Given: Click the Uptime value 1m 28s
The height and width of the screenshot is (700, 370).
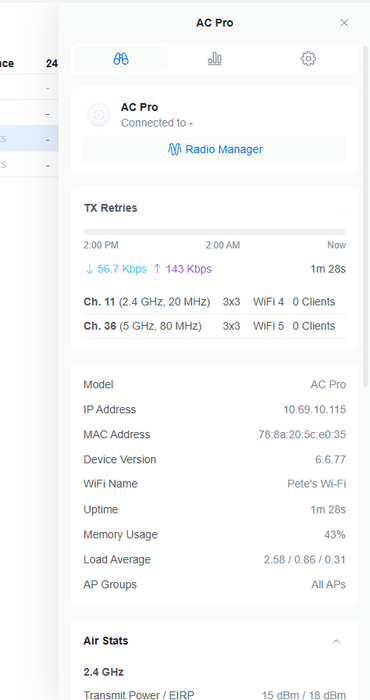Looking at the screenshot, I should (328, 509).
